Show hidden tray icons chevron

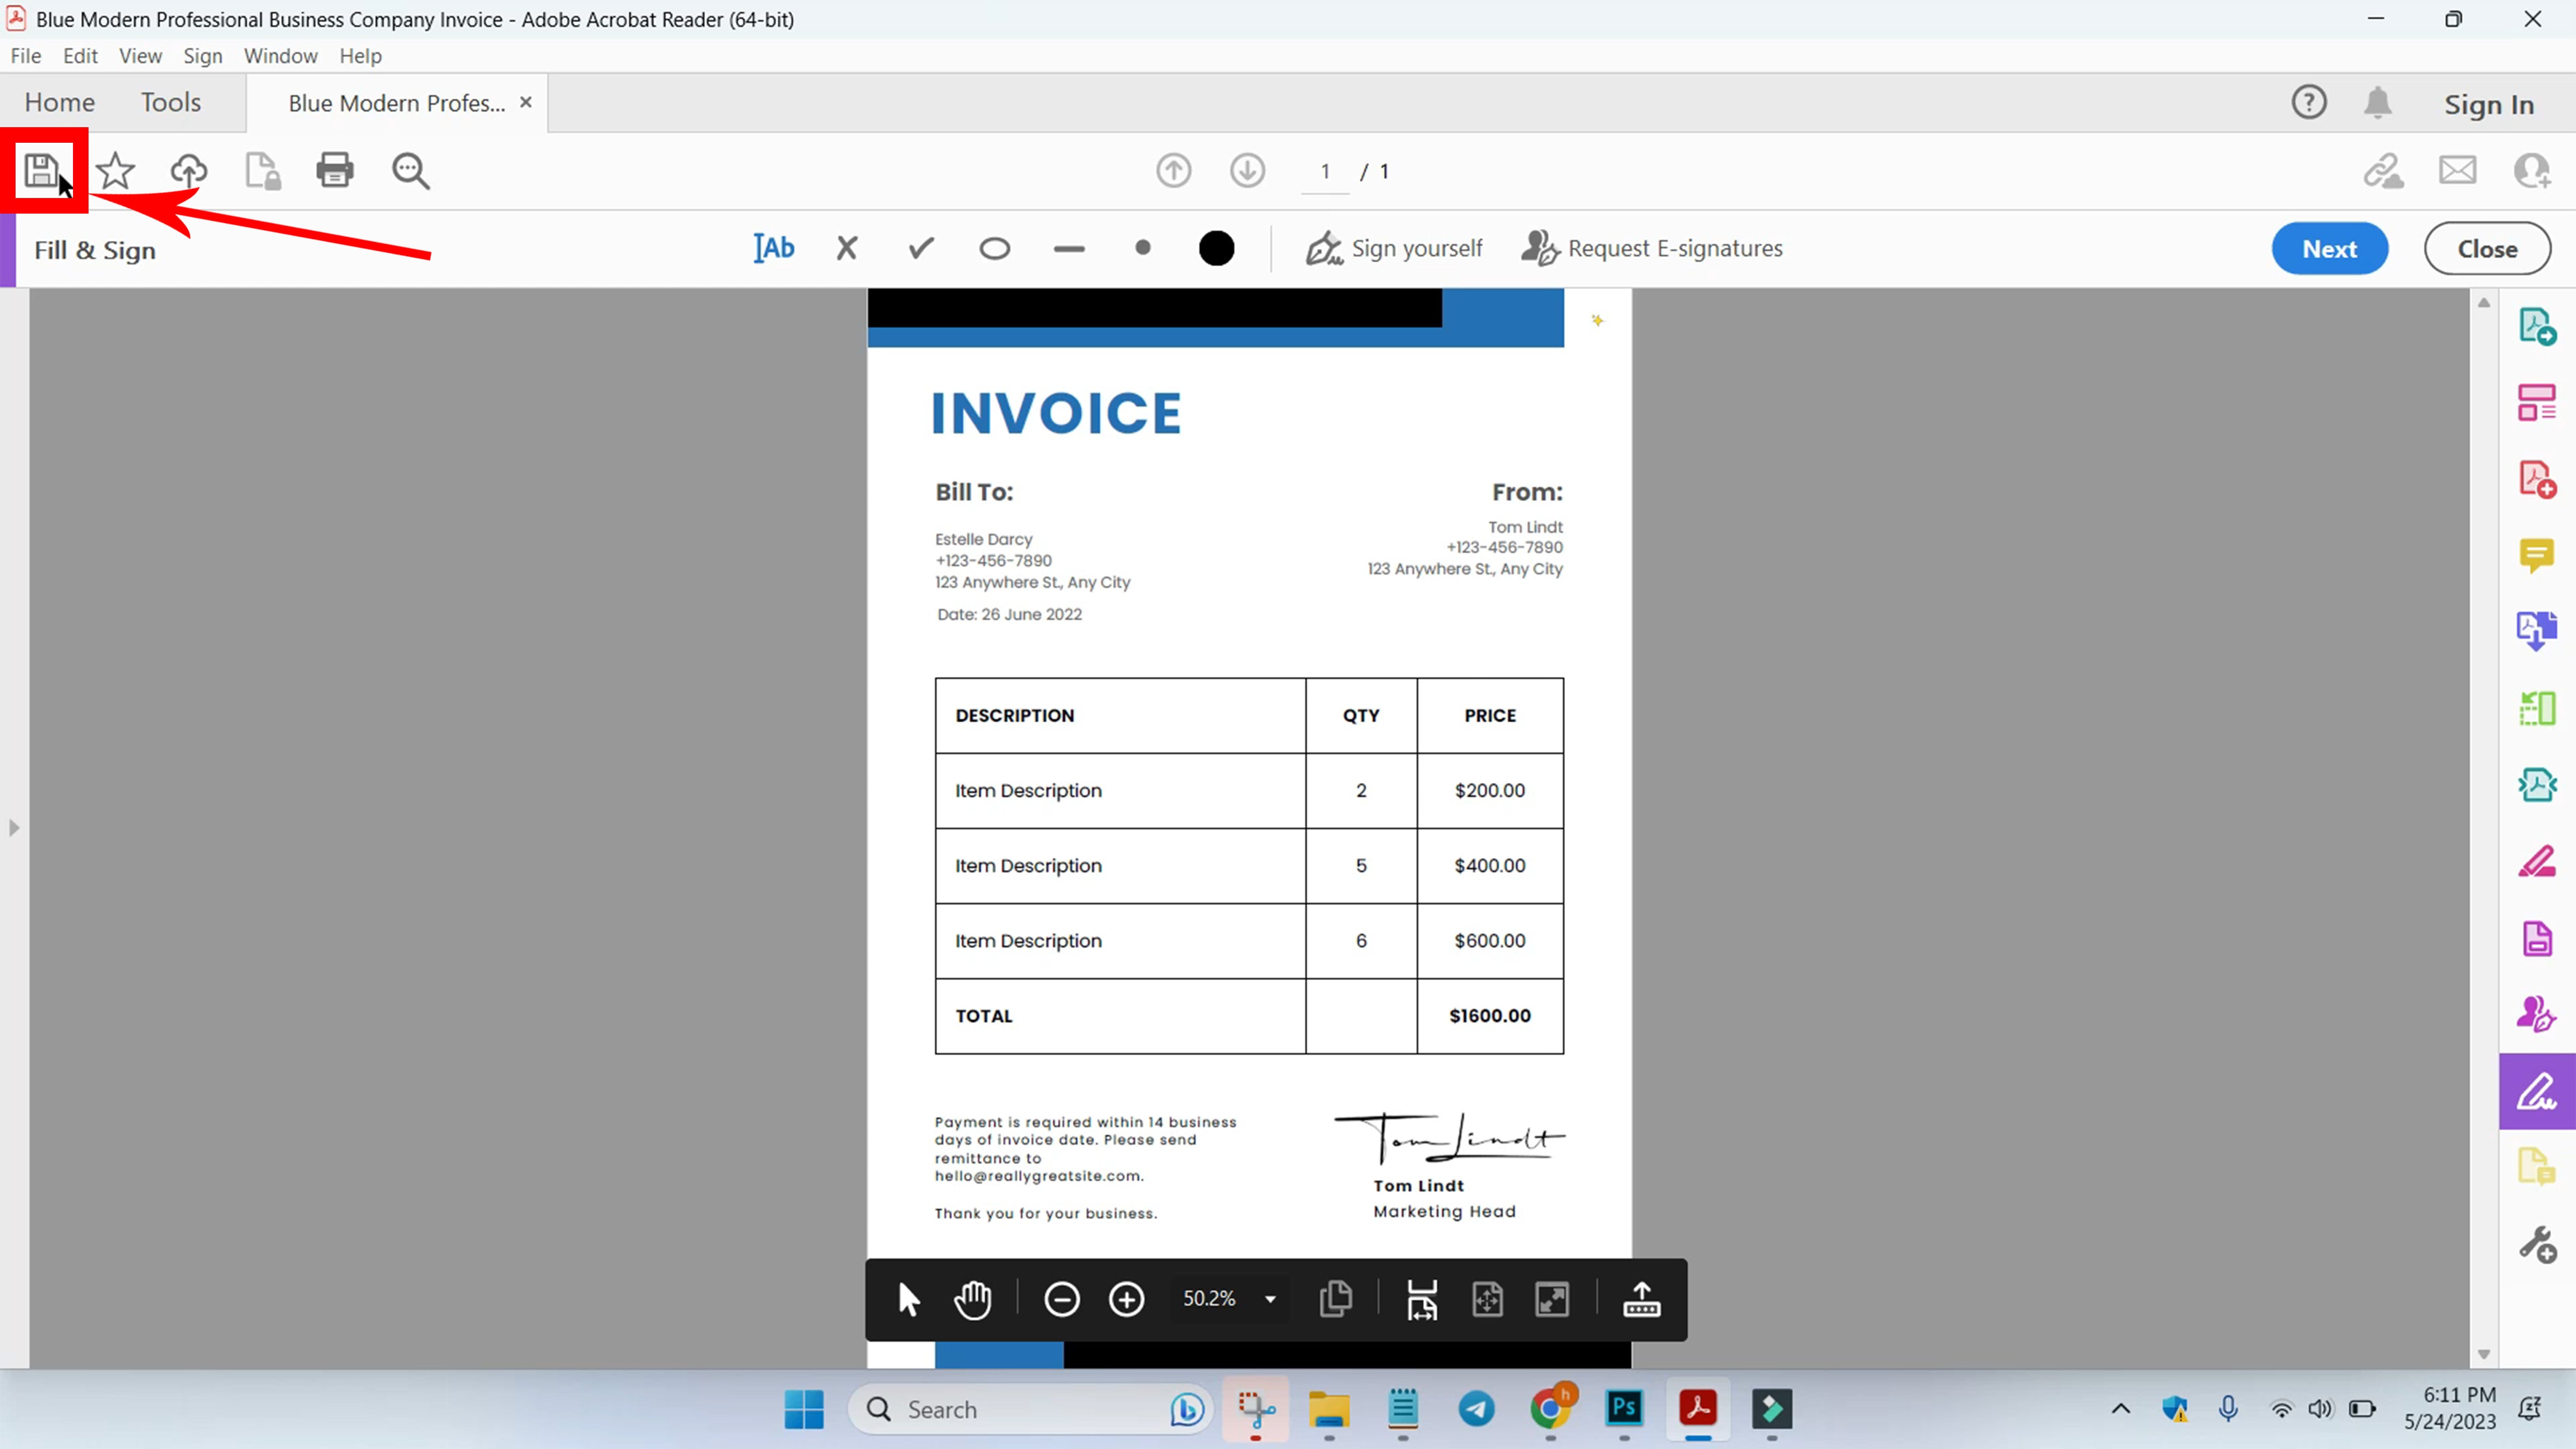(2120, 1409)
